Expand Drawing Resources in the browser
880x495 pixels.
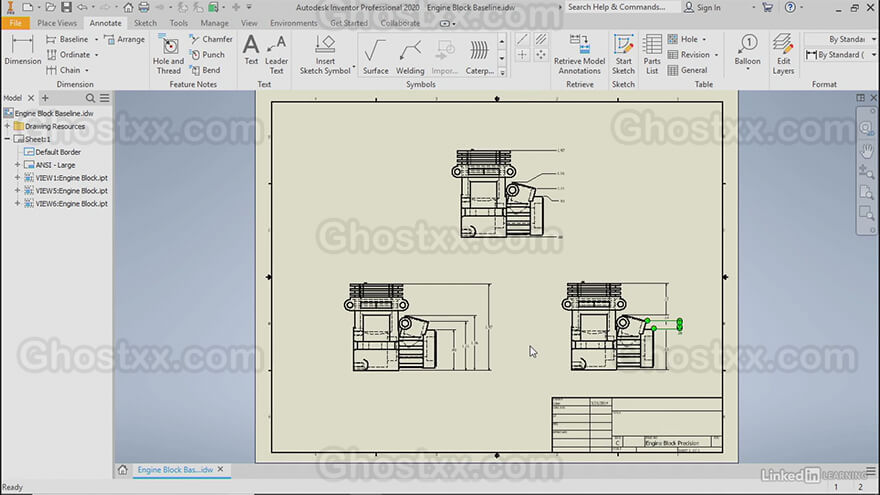click(x=7, y=126)
